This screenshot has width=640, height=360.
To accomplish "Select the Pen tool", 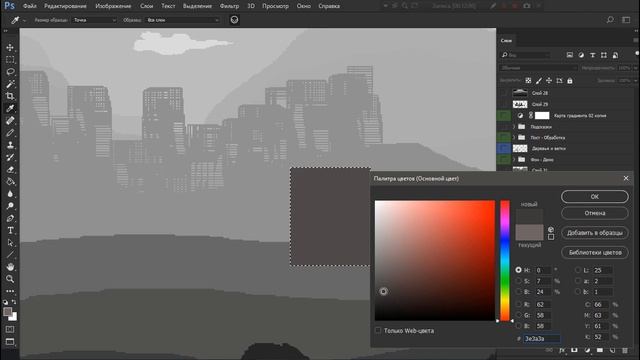I will coord(10,218).
